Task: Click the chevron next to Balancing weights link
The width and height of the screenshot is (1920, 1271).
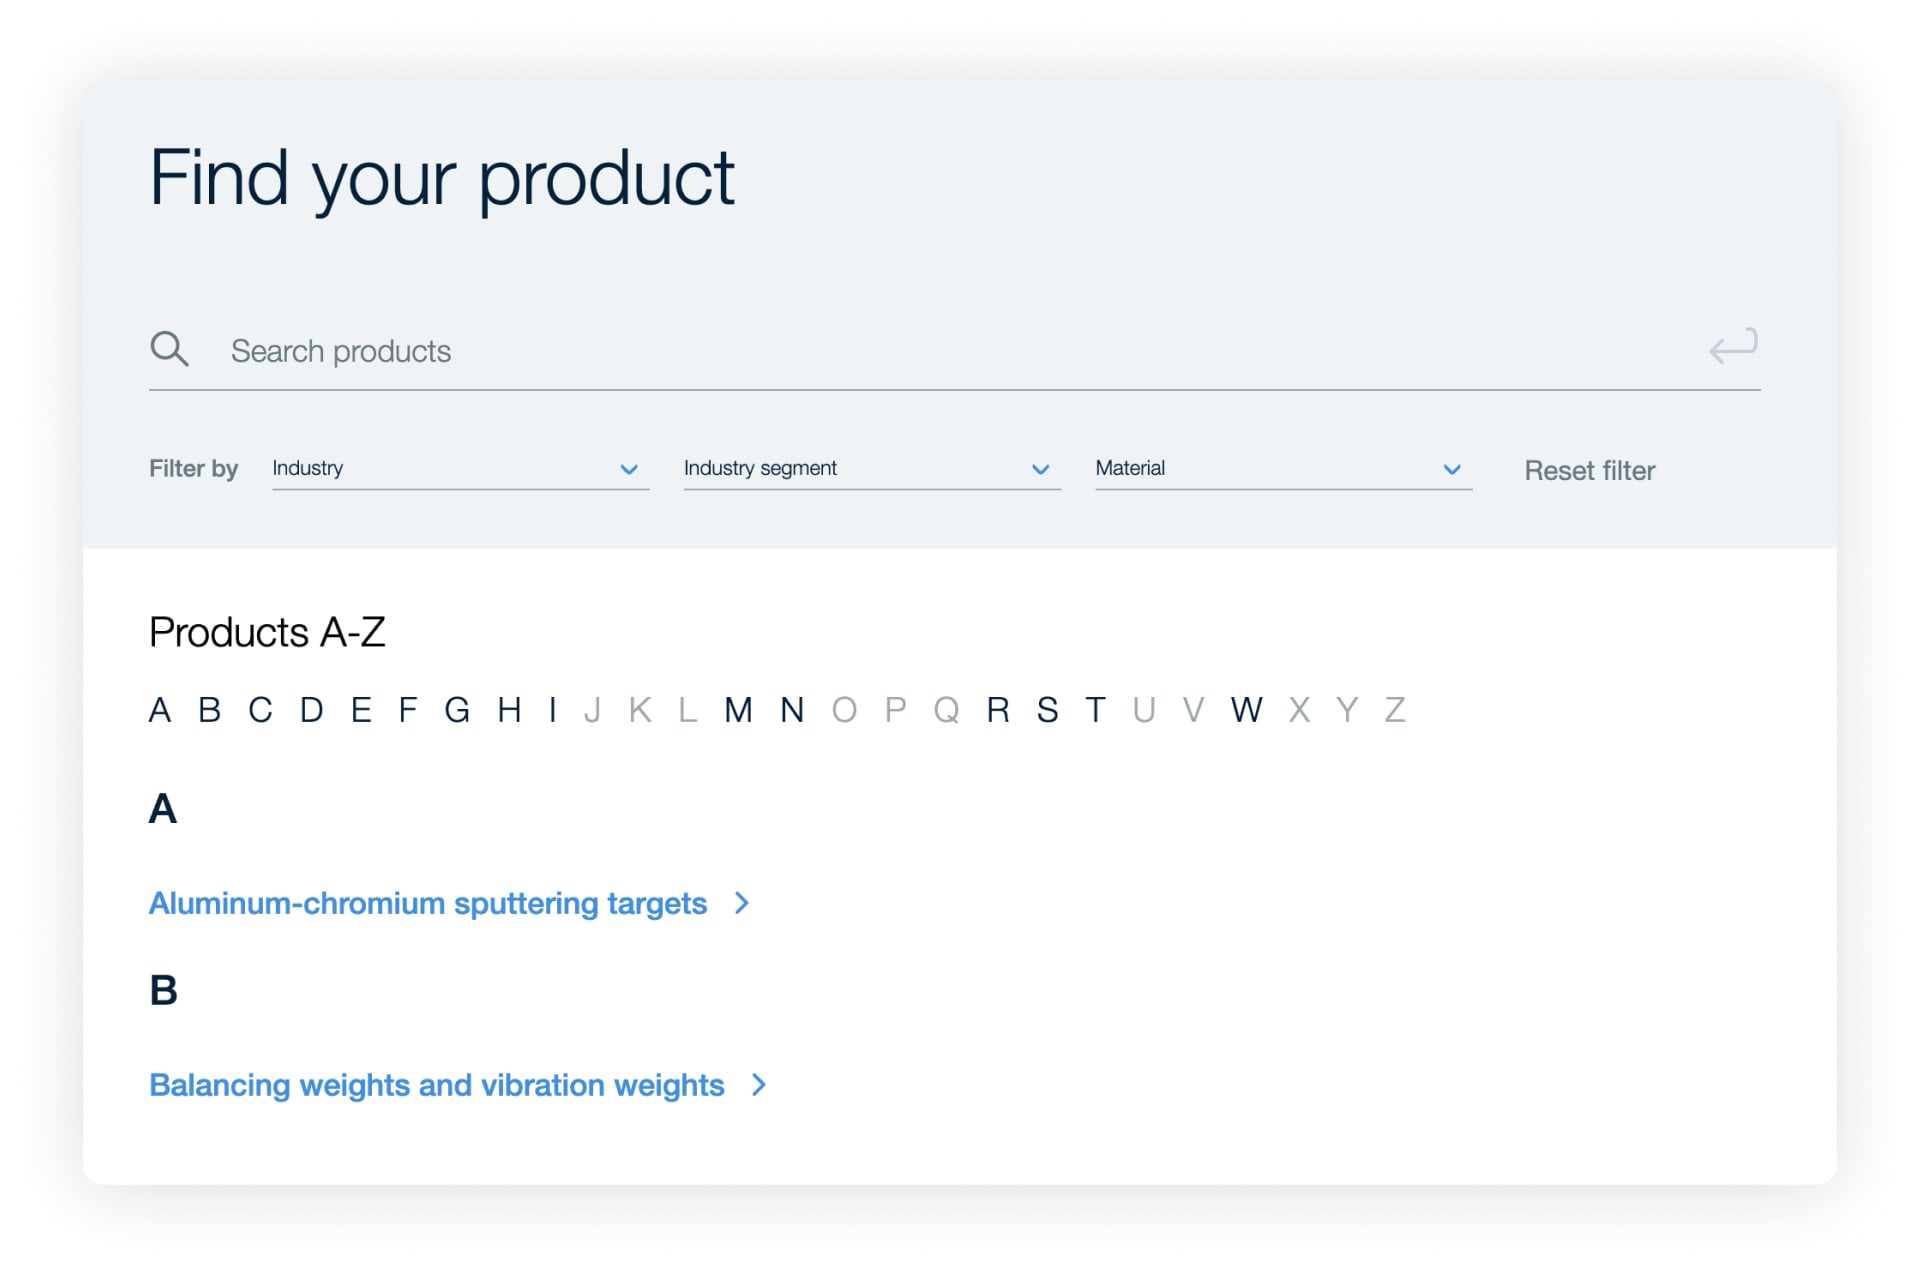Action: (x=758, y=1085)
